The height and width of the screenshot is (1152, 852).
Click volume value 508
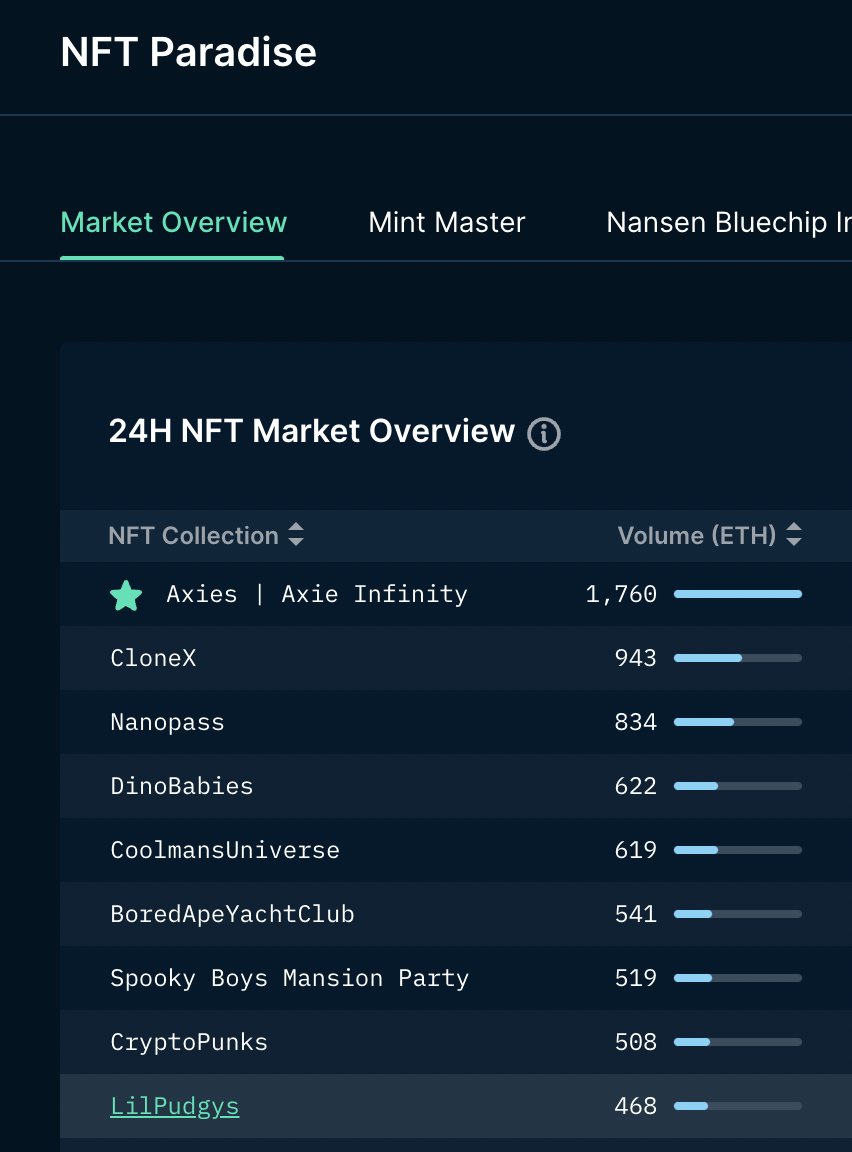pos(635,1042)
